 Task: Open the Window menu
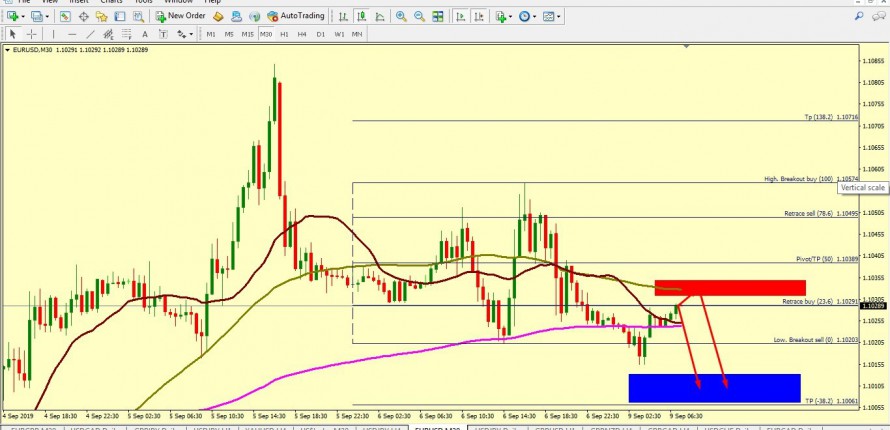[178, 2]
